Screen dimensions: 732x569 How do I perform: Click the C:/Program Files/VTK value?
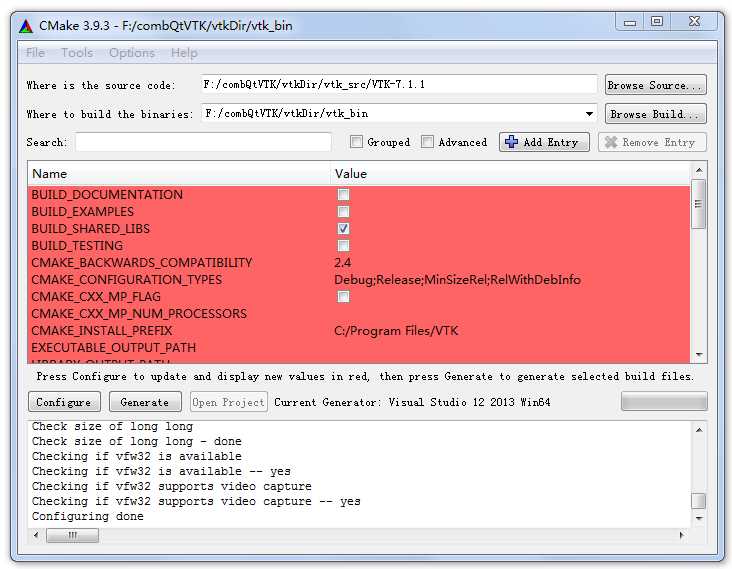pyautogui.click(x=396, y=330)
